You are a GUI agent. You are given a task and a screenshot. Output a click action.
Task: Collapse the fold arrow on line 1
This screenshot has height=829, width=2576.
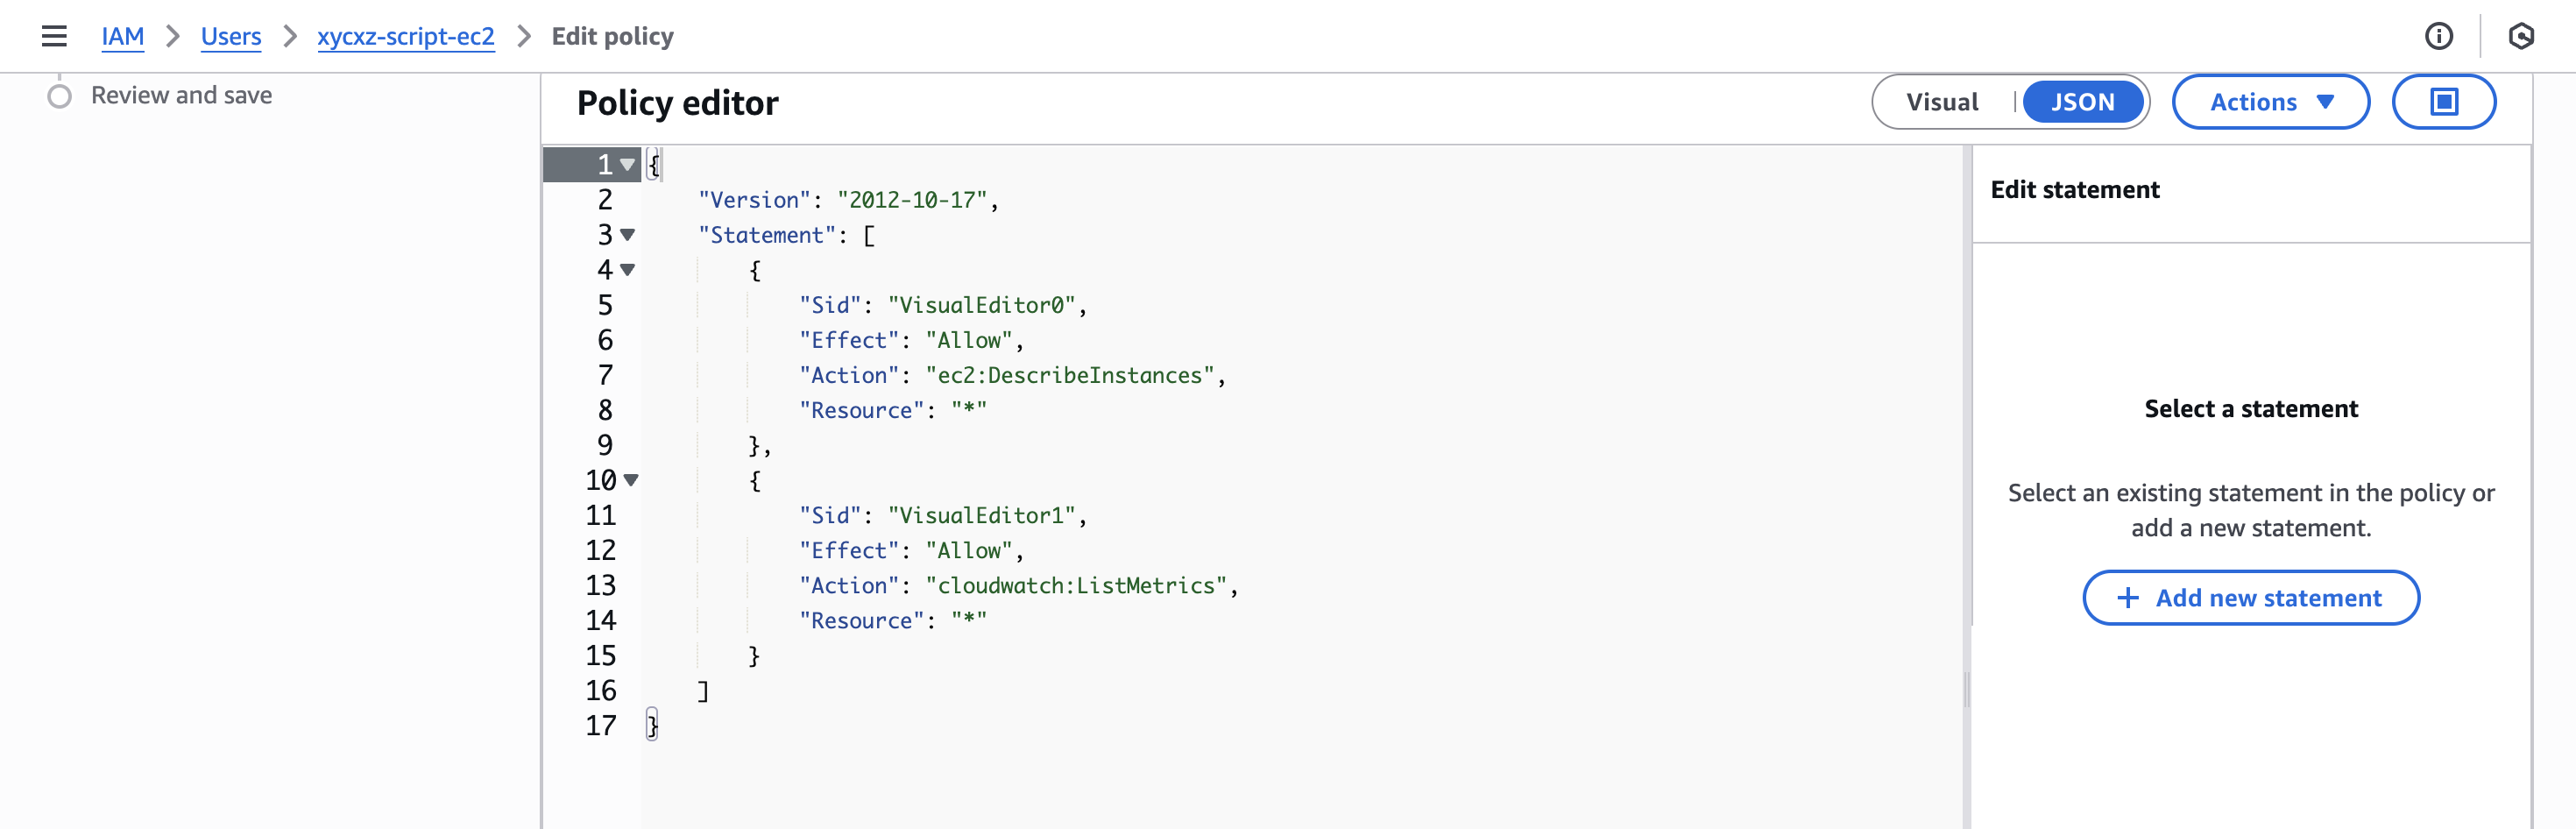click(x=627, y=164)
